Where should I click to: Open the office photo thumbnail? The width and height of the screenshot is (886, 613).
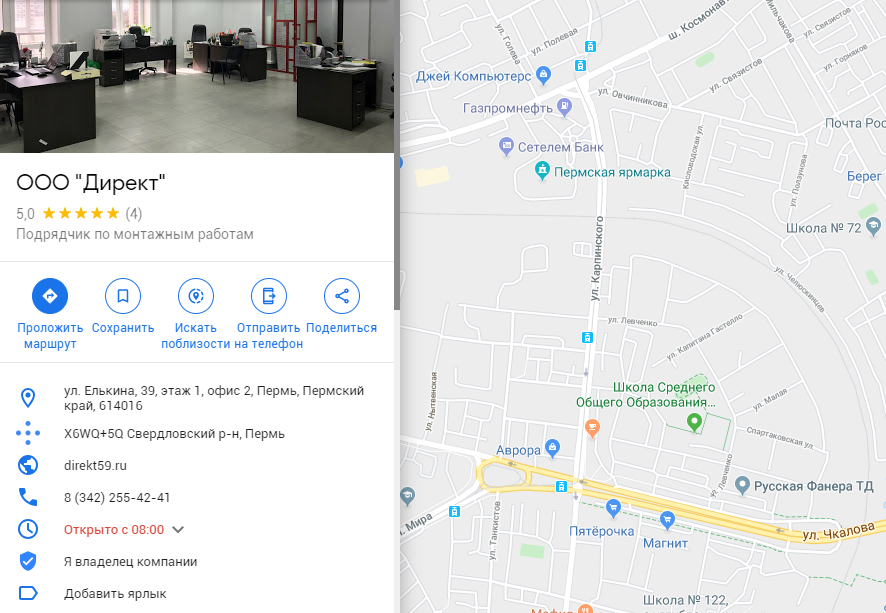197,76
